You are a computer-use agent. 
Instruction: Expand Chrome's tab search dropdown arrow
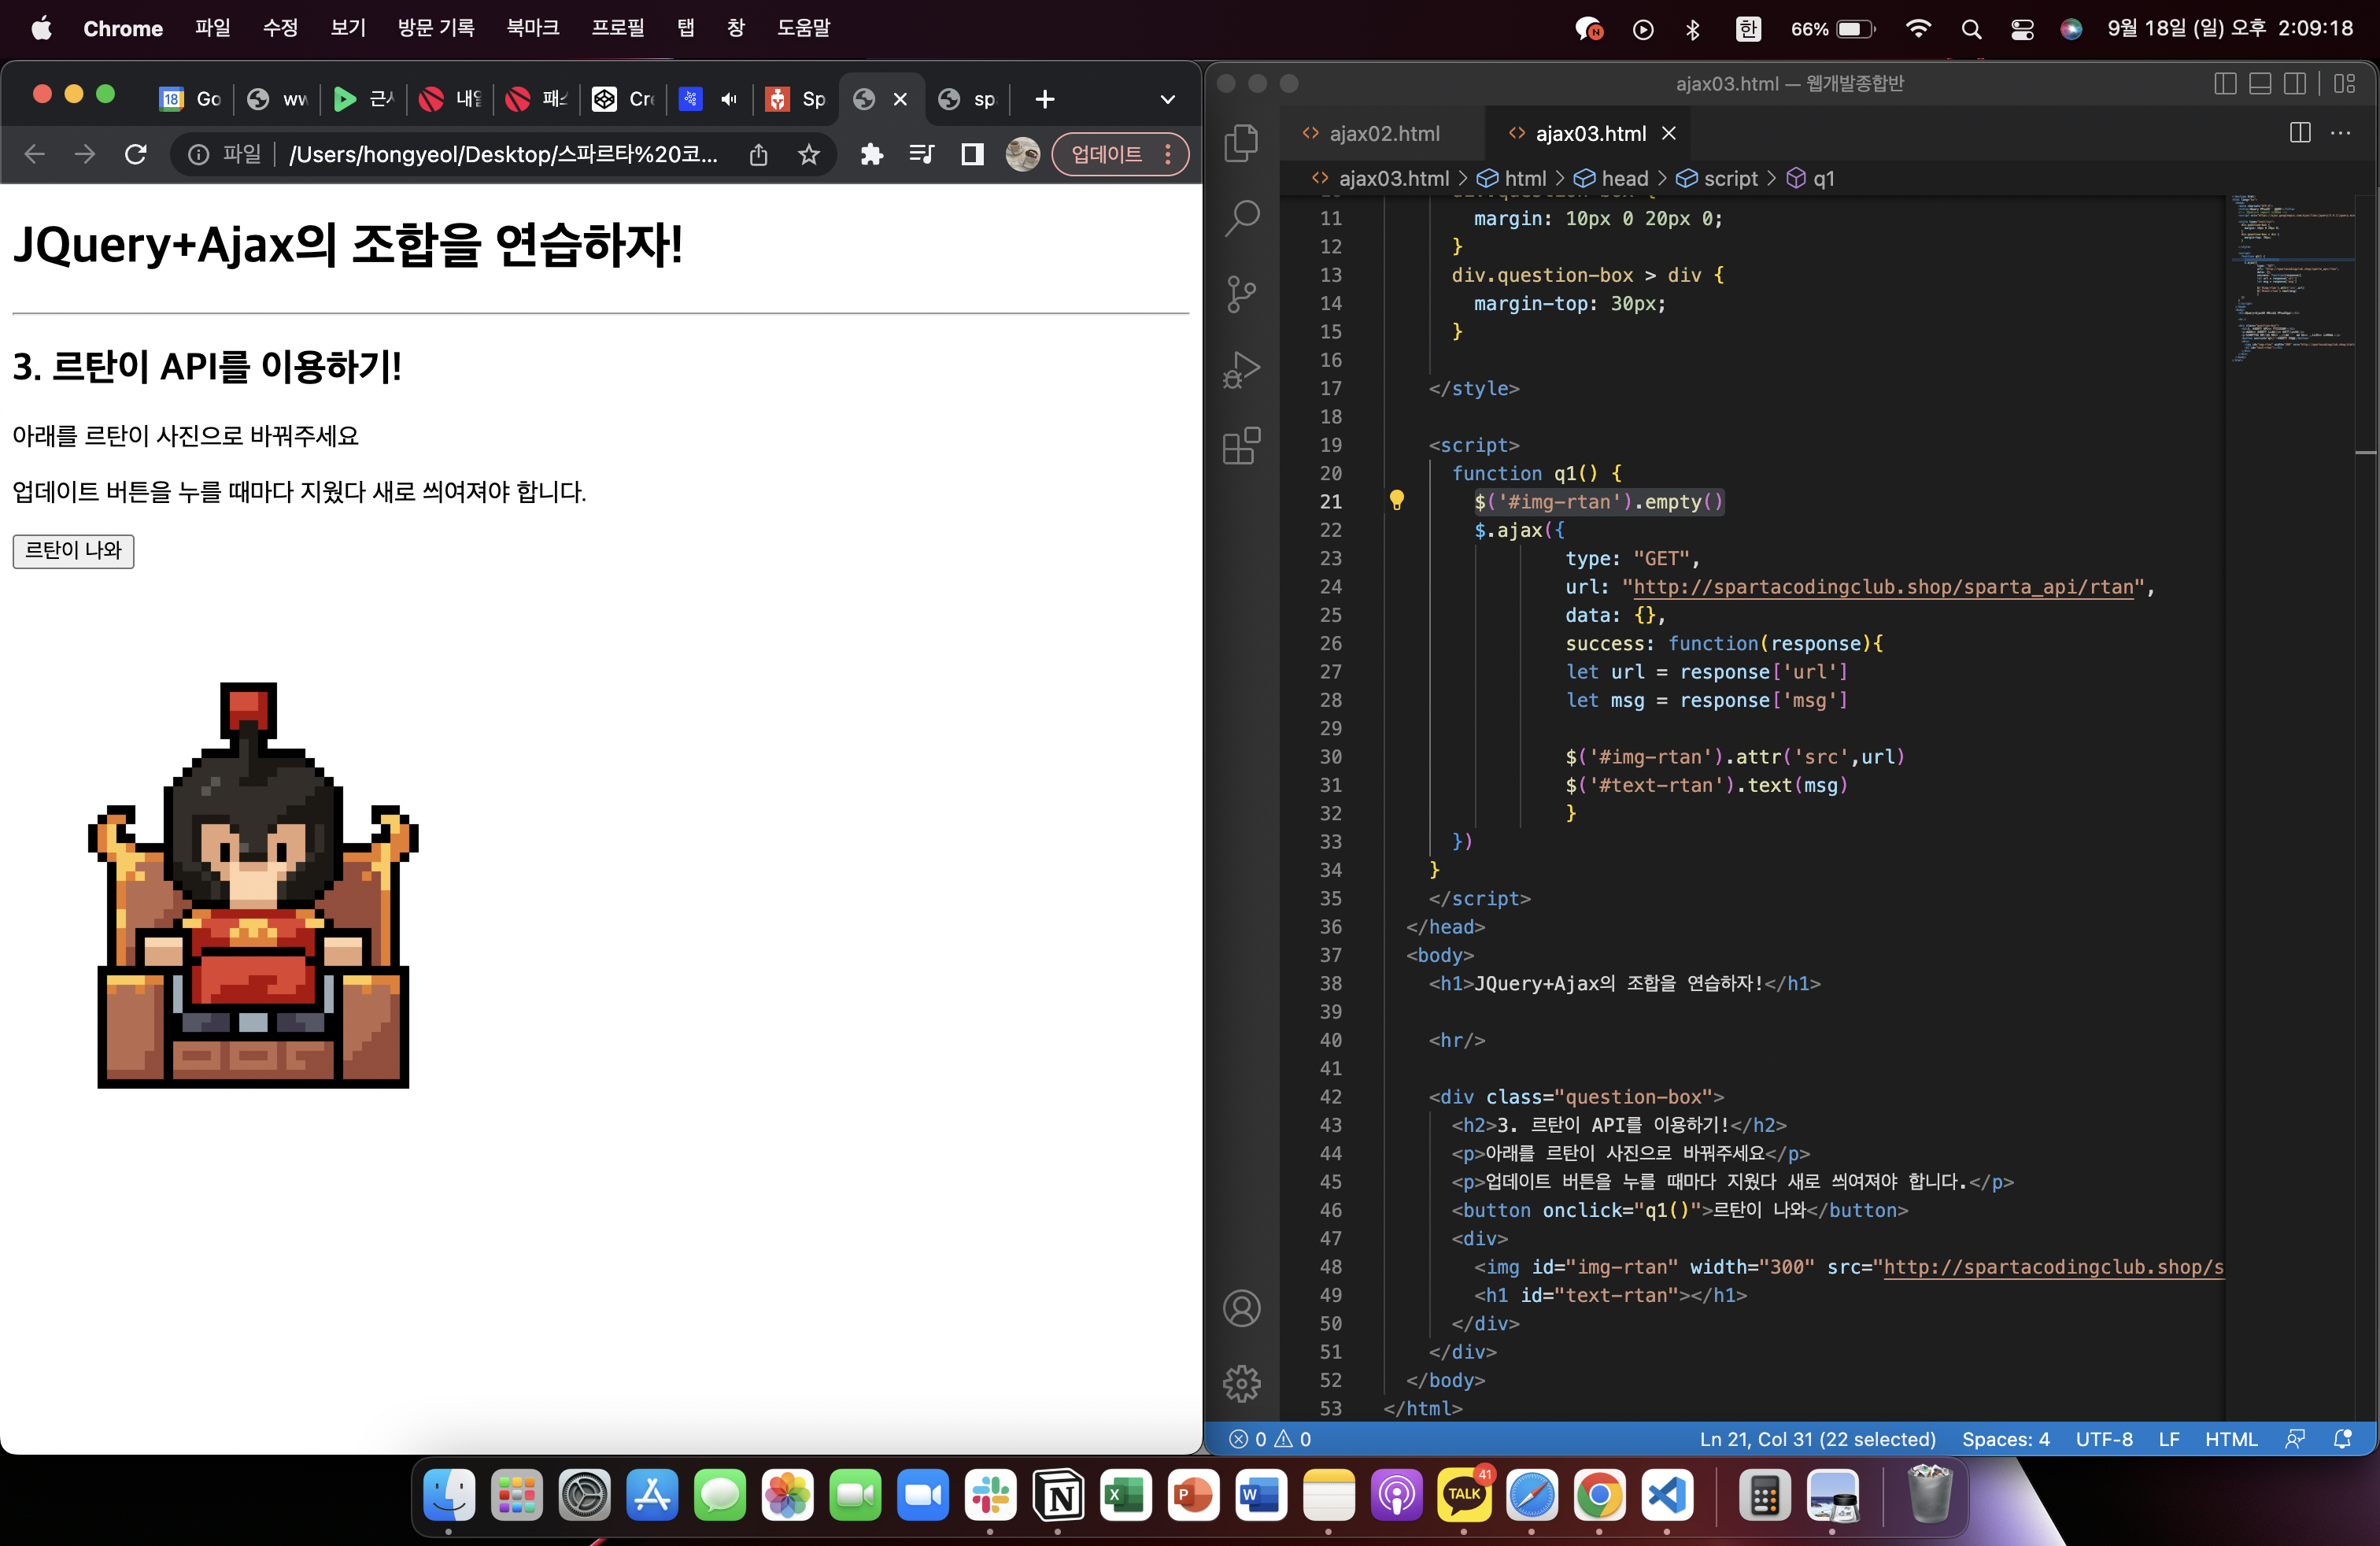[1167, 99]
